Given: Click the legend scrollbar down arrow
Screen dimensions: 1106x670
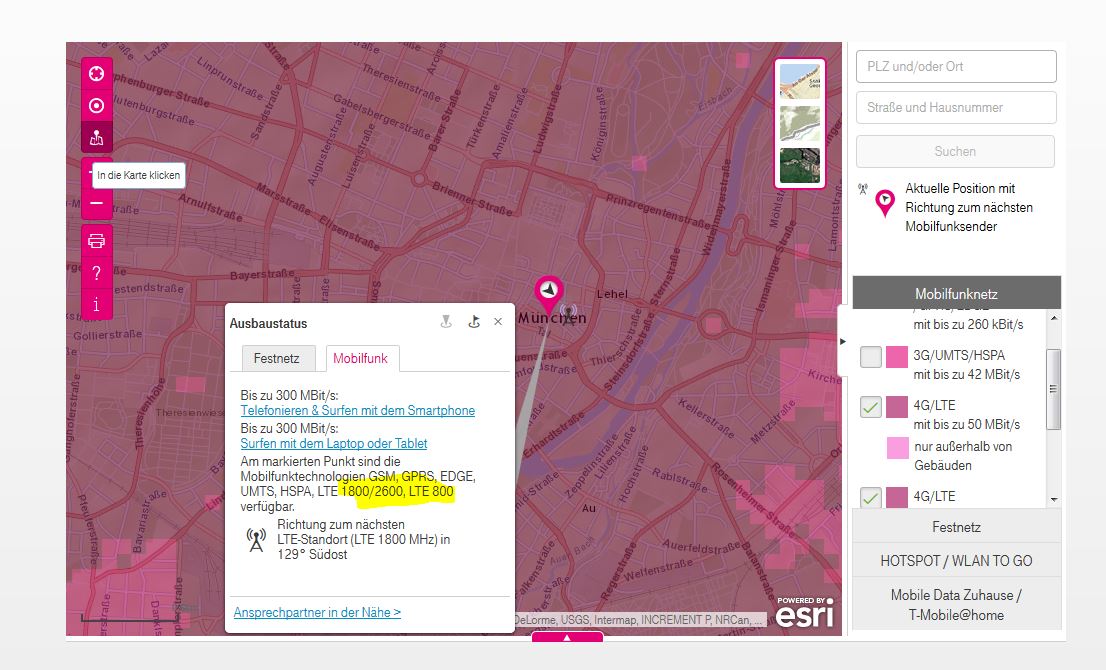Looking at the screenshot, I should (1054, 499).
